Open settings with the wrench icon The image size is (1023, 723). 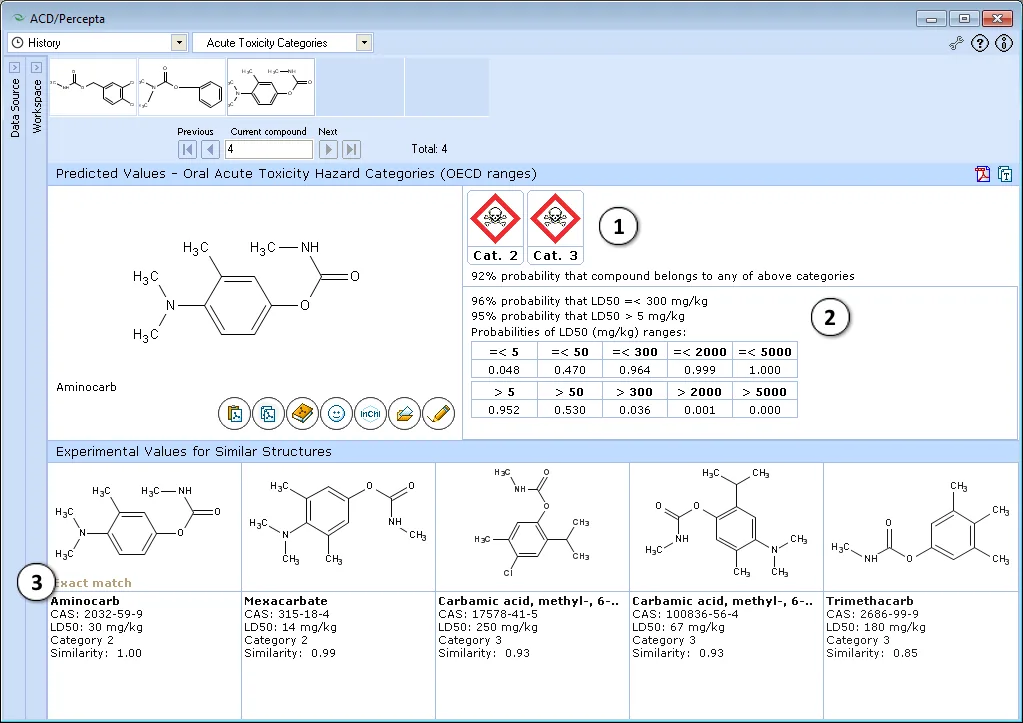click(x=956, y=43)
